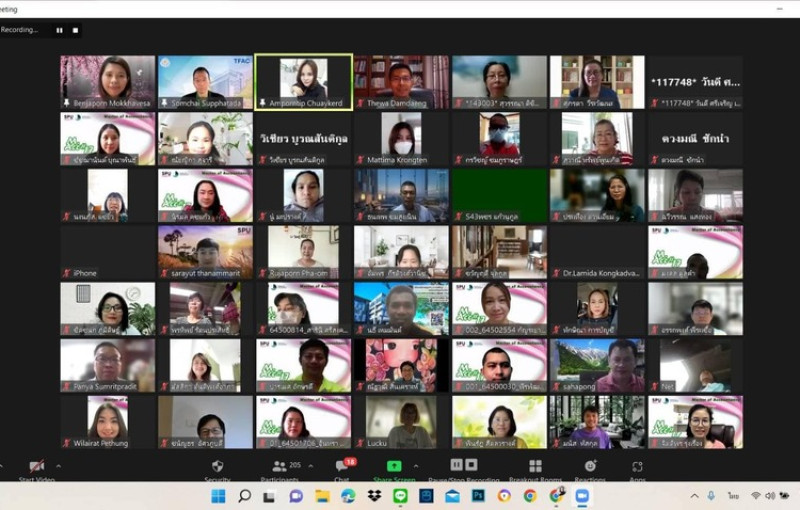Expand the Share Screen options arrow
The width and height of the screenshot is (800, 510).
coord(416,466)
